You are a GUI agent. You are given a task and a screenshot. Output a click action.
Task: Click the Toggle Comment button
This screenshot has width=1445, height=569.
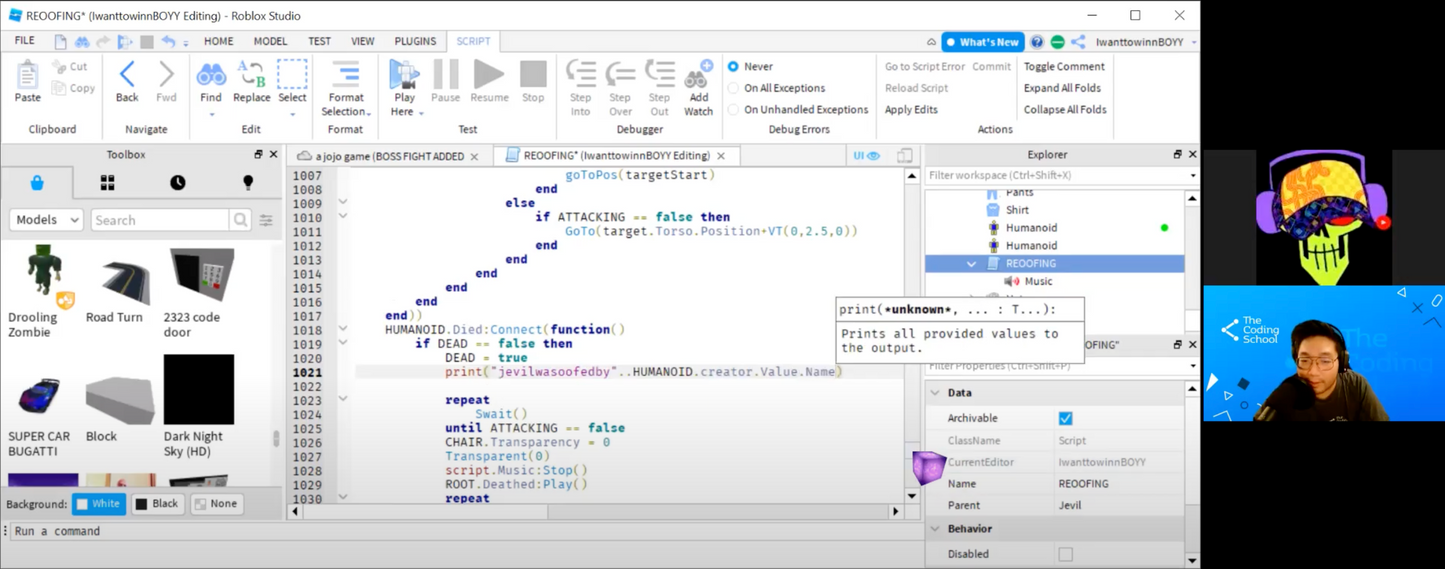click(x=1063, y=66)
